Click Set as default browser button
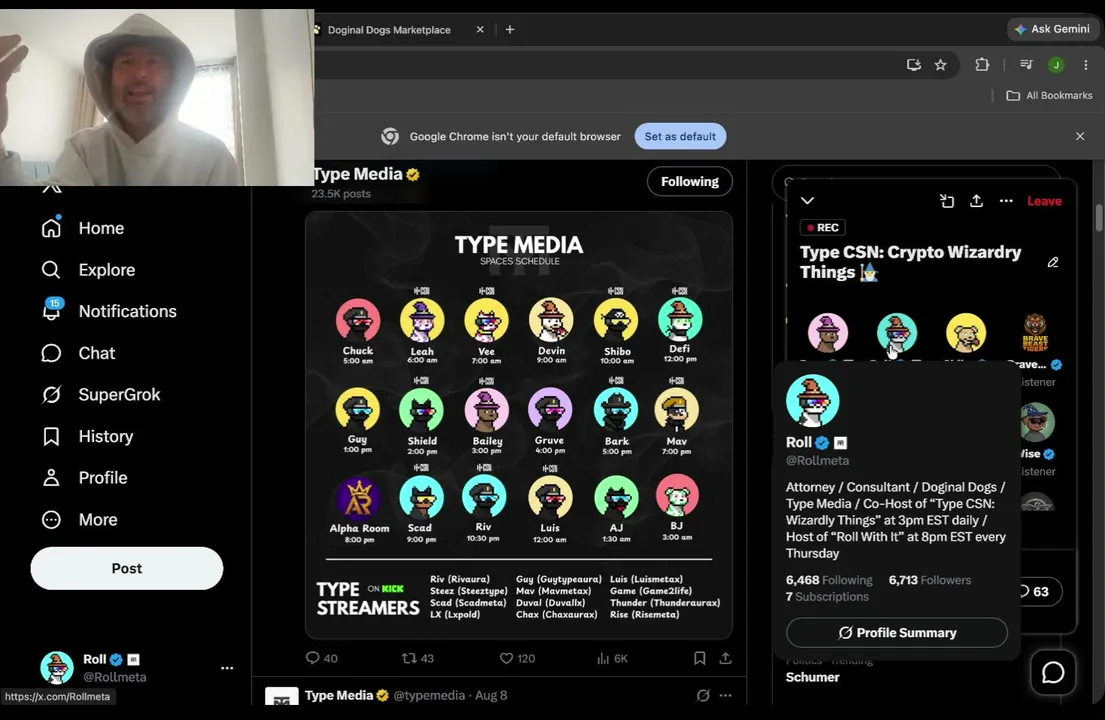Image resolution: width=1105 pixels, height=720 pixels. point(680,137)
